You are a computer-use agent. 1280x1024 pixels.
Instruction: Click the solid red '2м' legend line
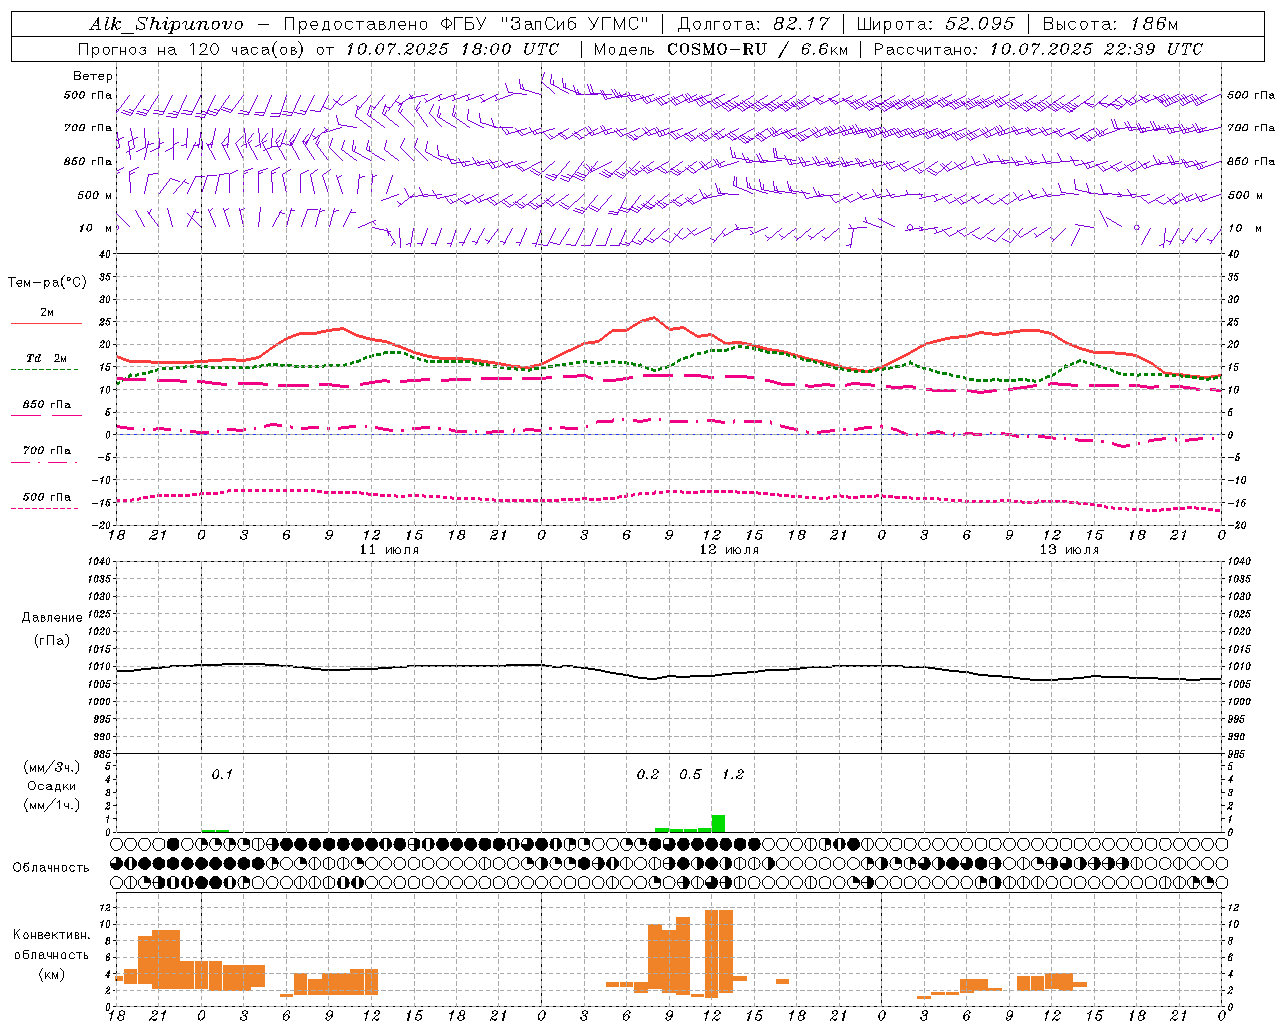coord(46,323)
